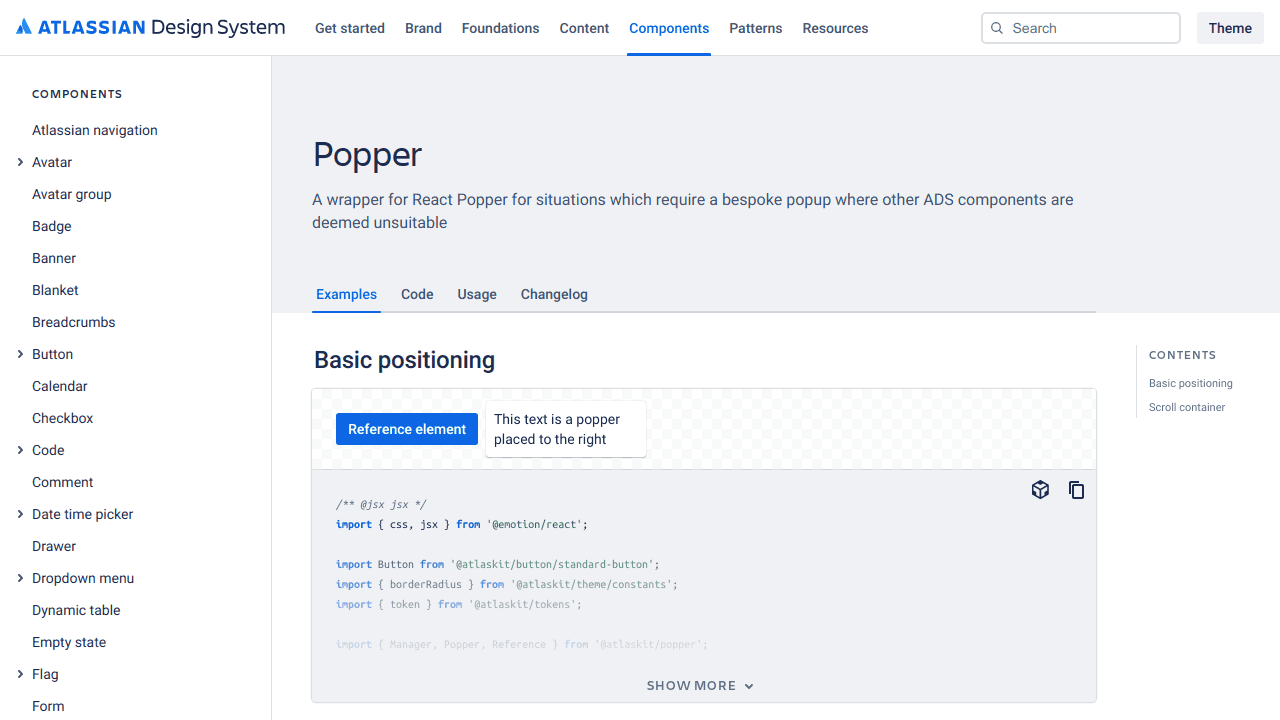The height and width of the screenshot is (720, 1280).
Task: Expand the Flag sidebar chevron
Action: click(x=20, y=674)
